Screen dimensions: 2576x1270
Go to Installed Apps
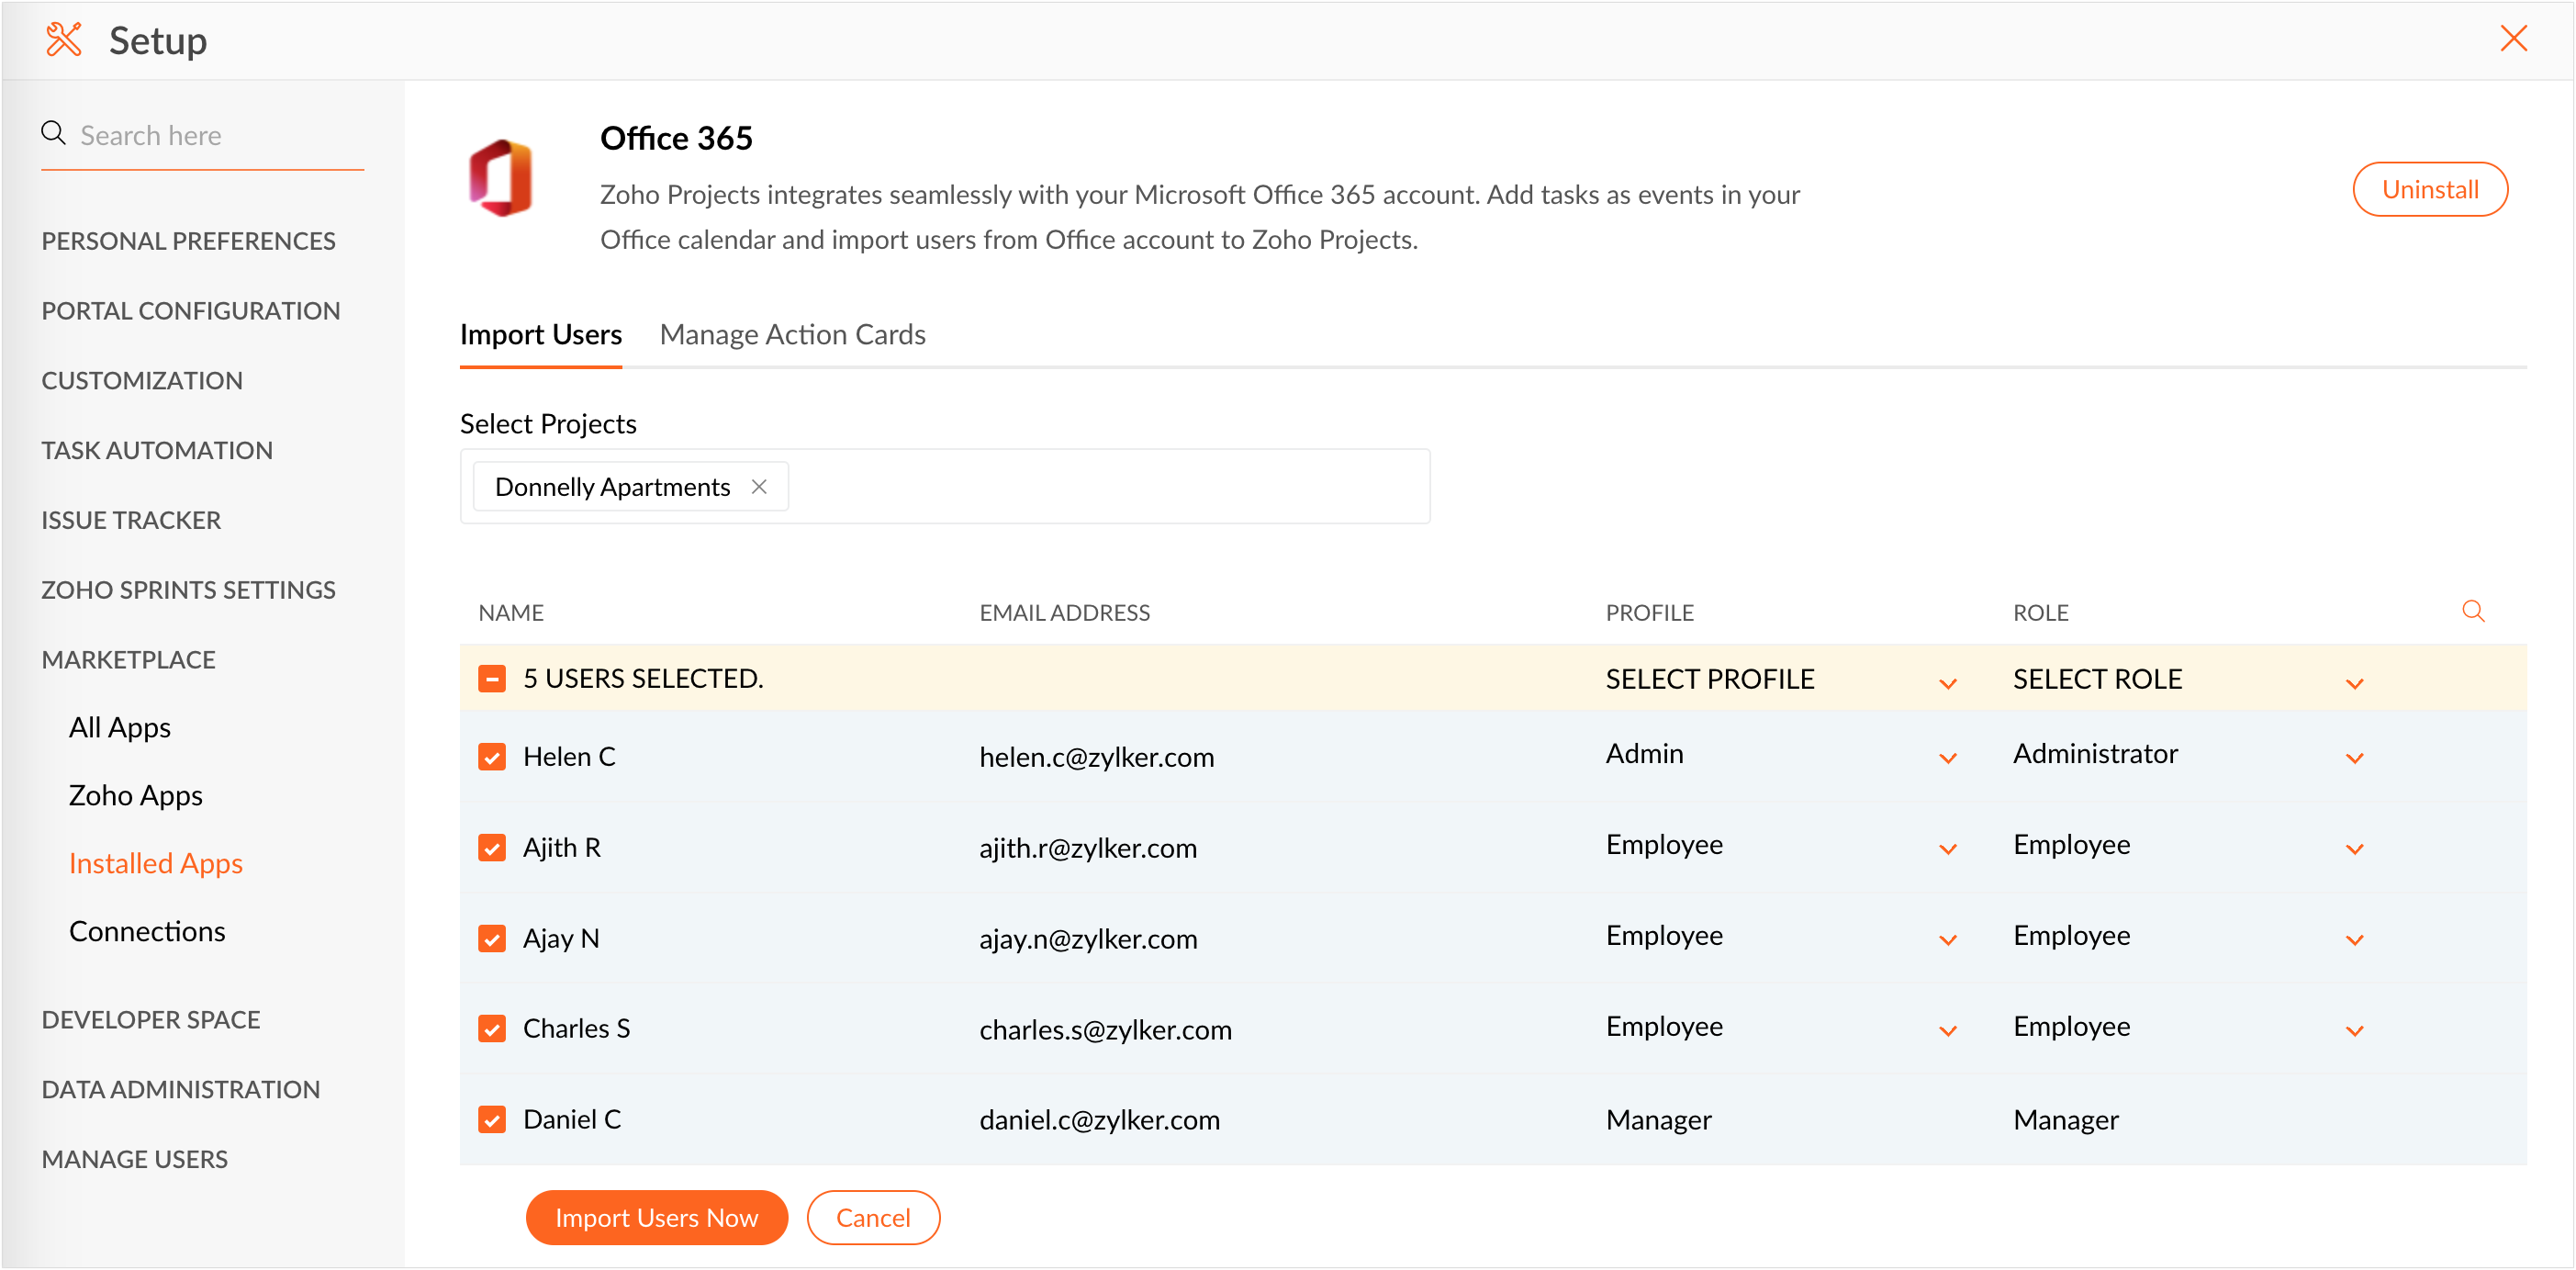156,864
